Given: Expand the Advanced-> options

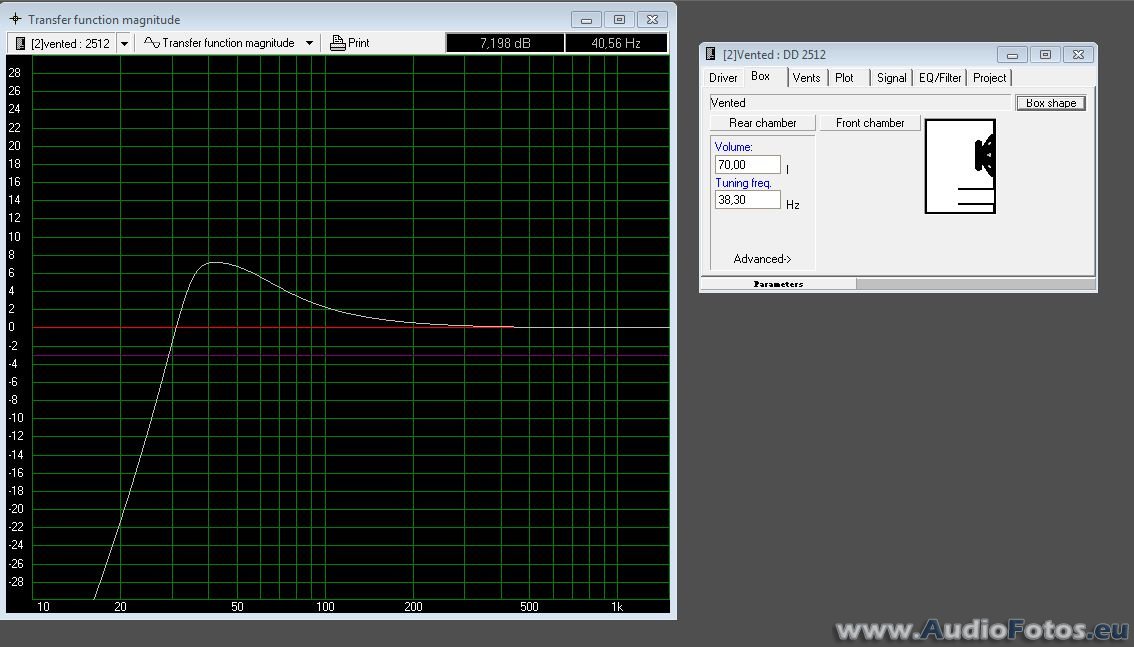Looking at the screenshot, I should [762, 259].
